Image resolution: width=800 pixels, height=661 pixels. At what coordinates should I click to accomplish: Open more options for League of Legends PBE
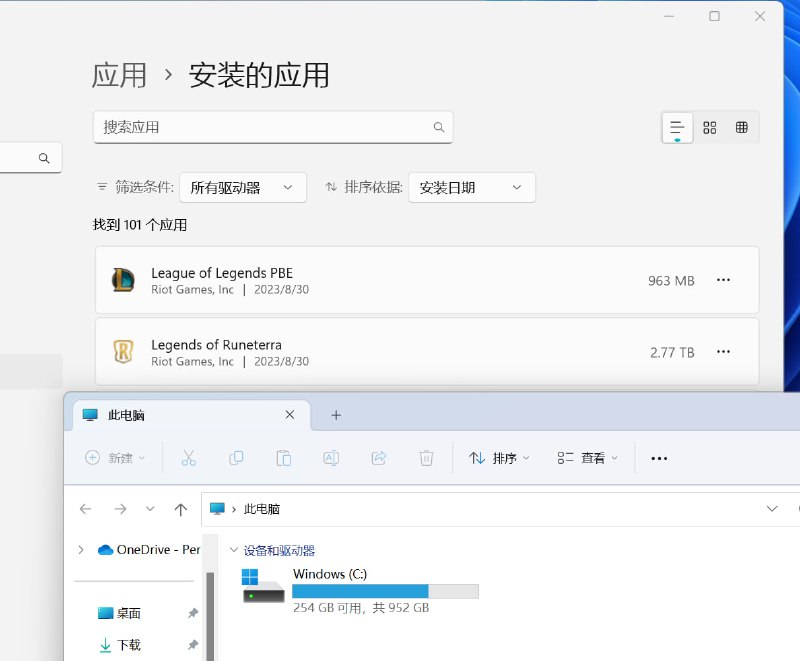point(723,280)
